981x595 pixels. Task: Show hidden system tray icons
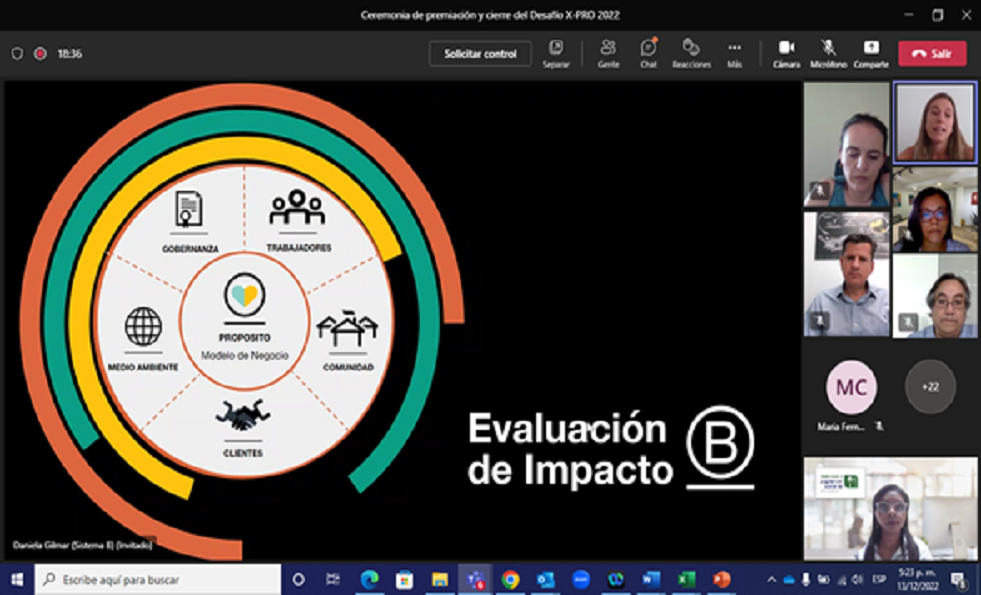click(x=771, y=580)
